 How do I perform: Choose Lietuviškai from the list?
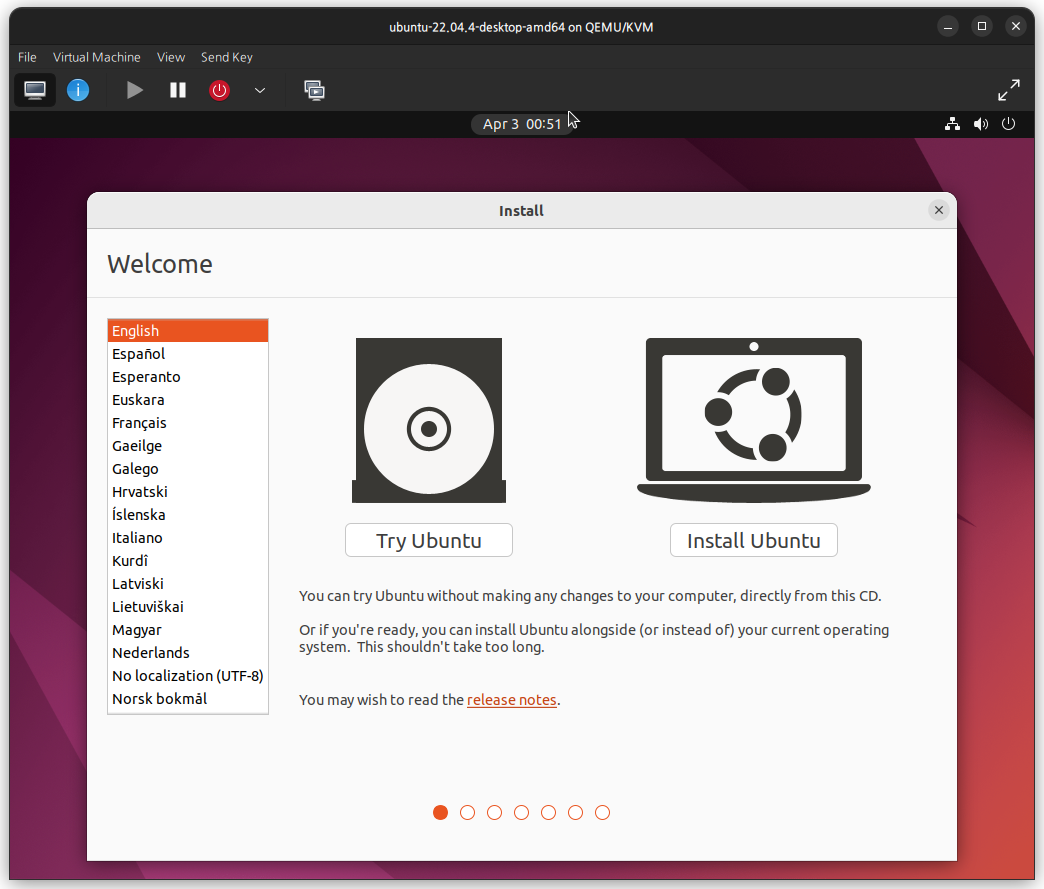188,607
